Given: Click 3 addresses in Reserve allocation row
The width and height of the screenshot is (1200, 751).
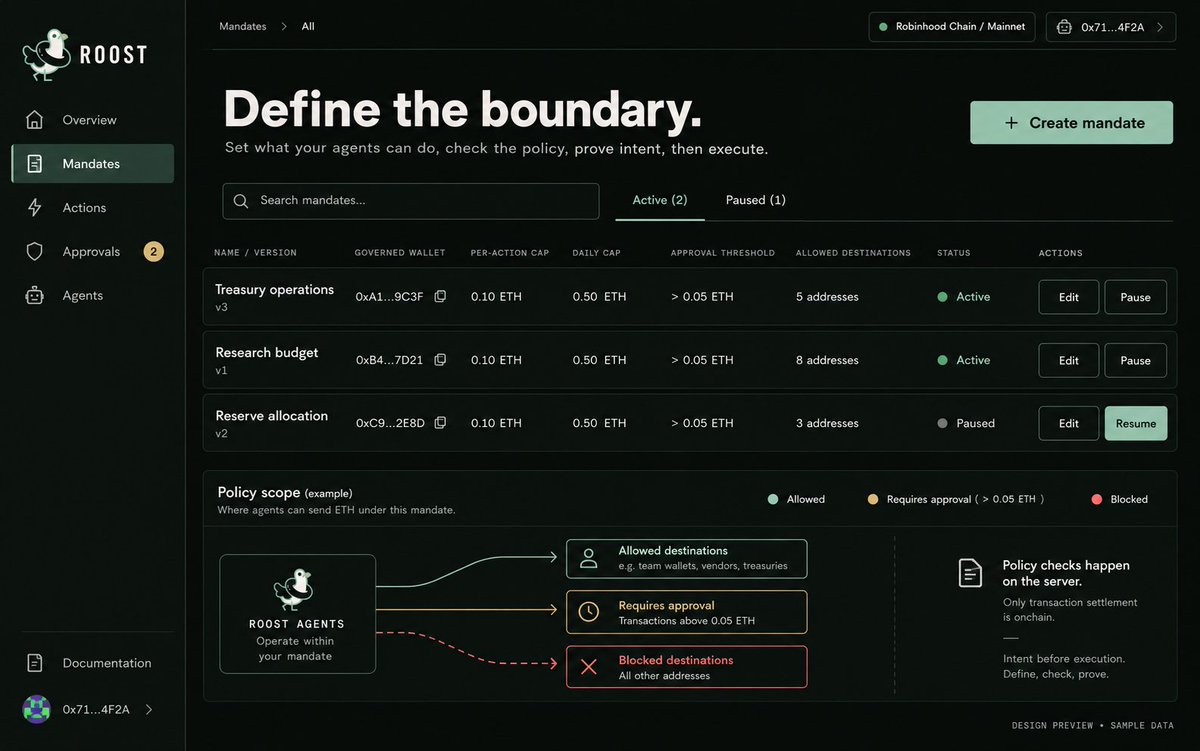Looking at the screenshot, I should pos(827,423).
